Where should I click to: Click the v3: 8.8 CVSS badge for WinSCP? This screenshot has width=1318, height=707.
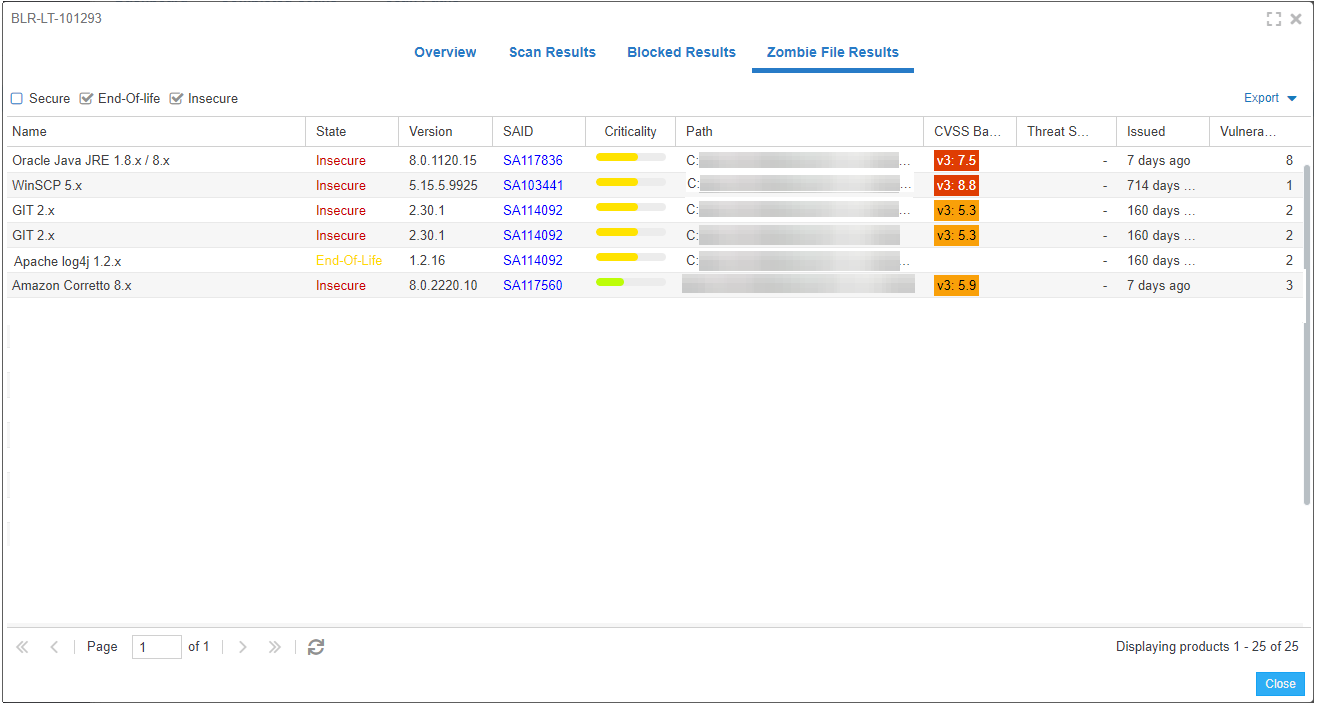pos(955,185)
